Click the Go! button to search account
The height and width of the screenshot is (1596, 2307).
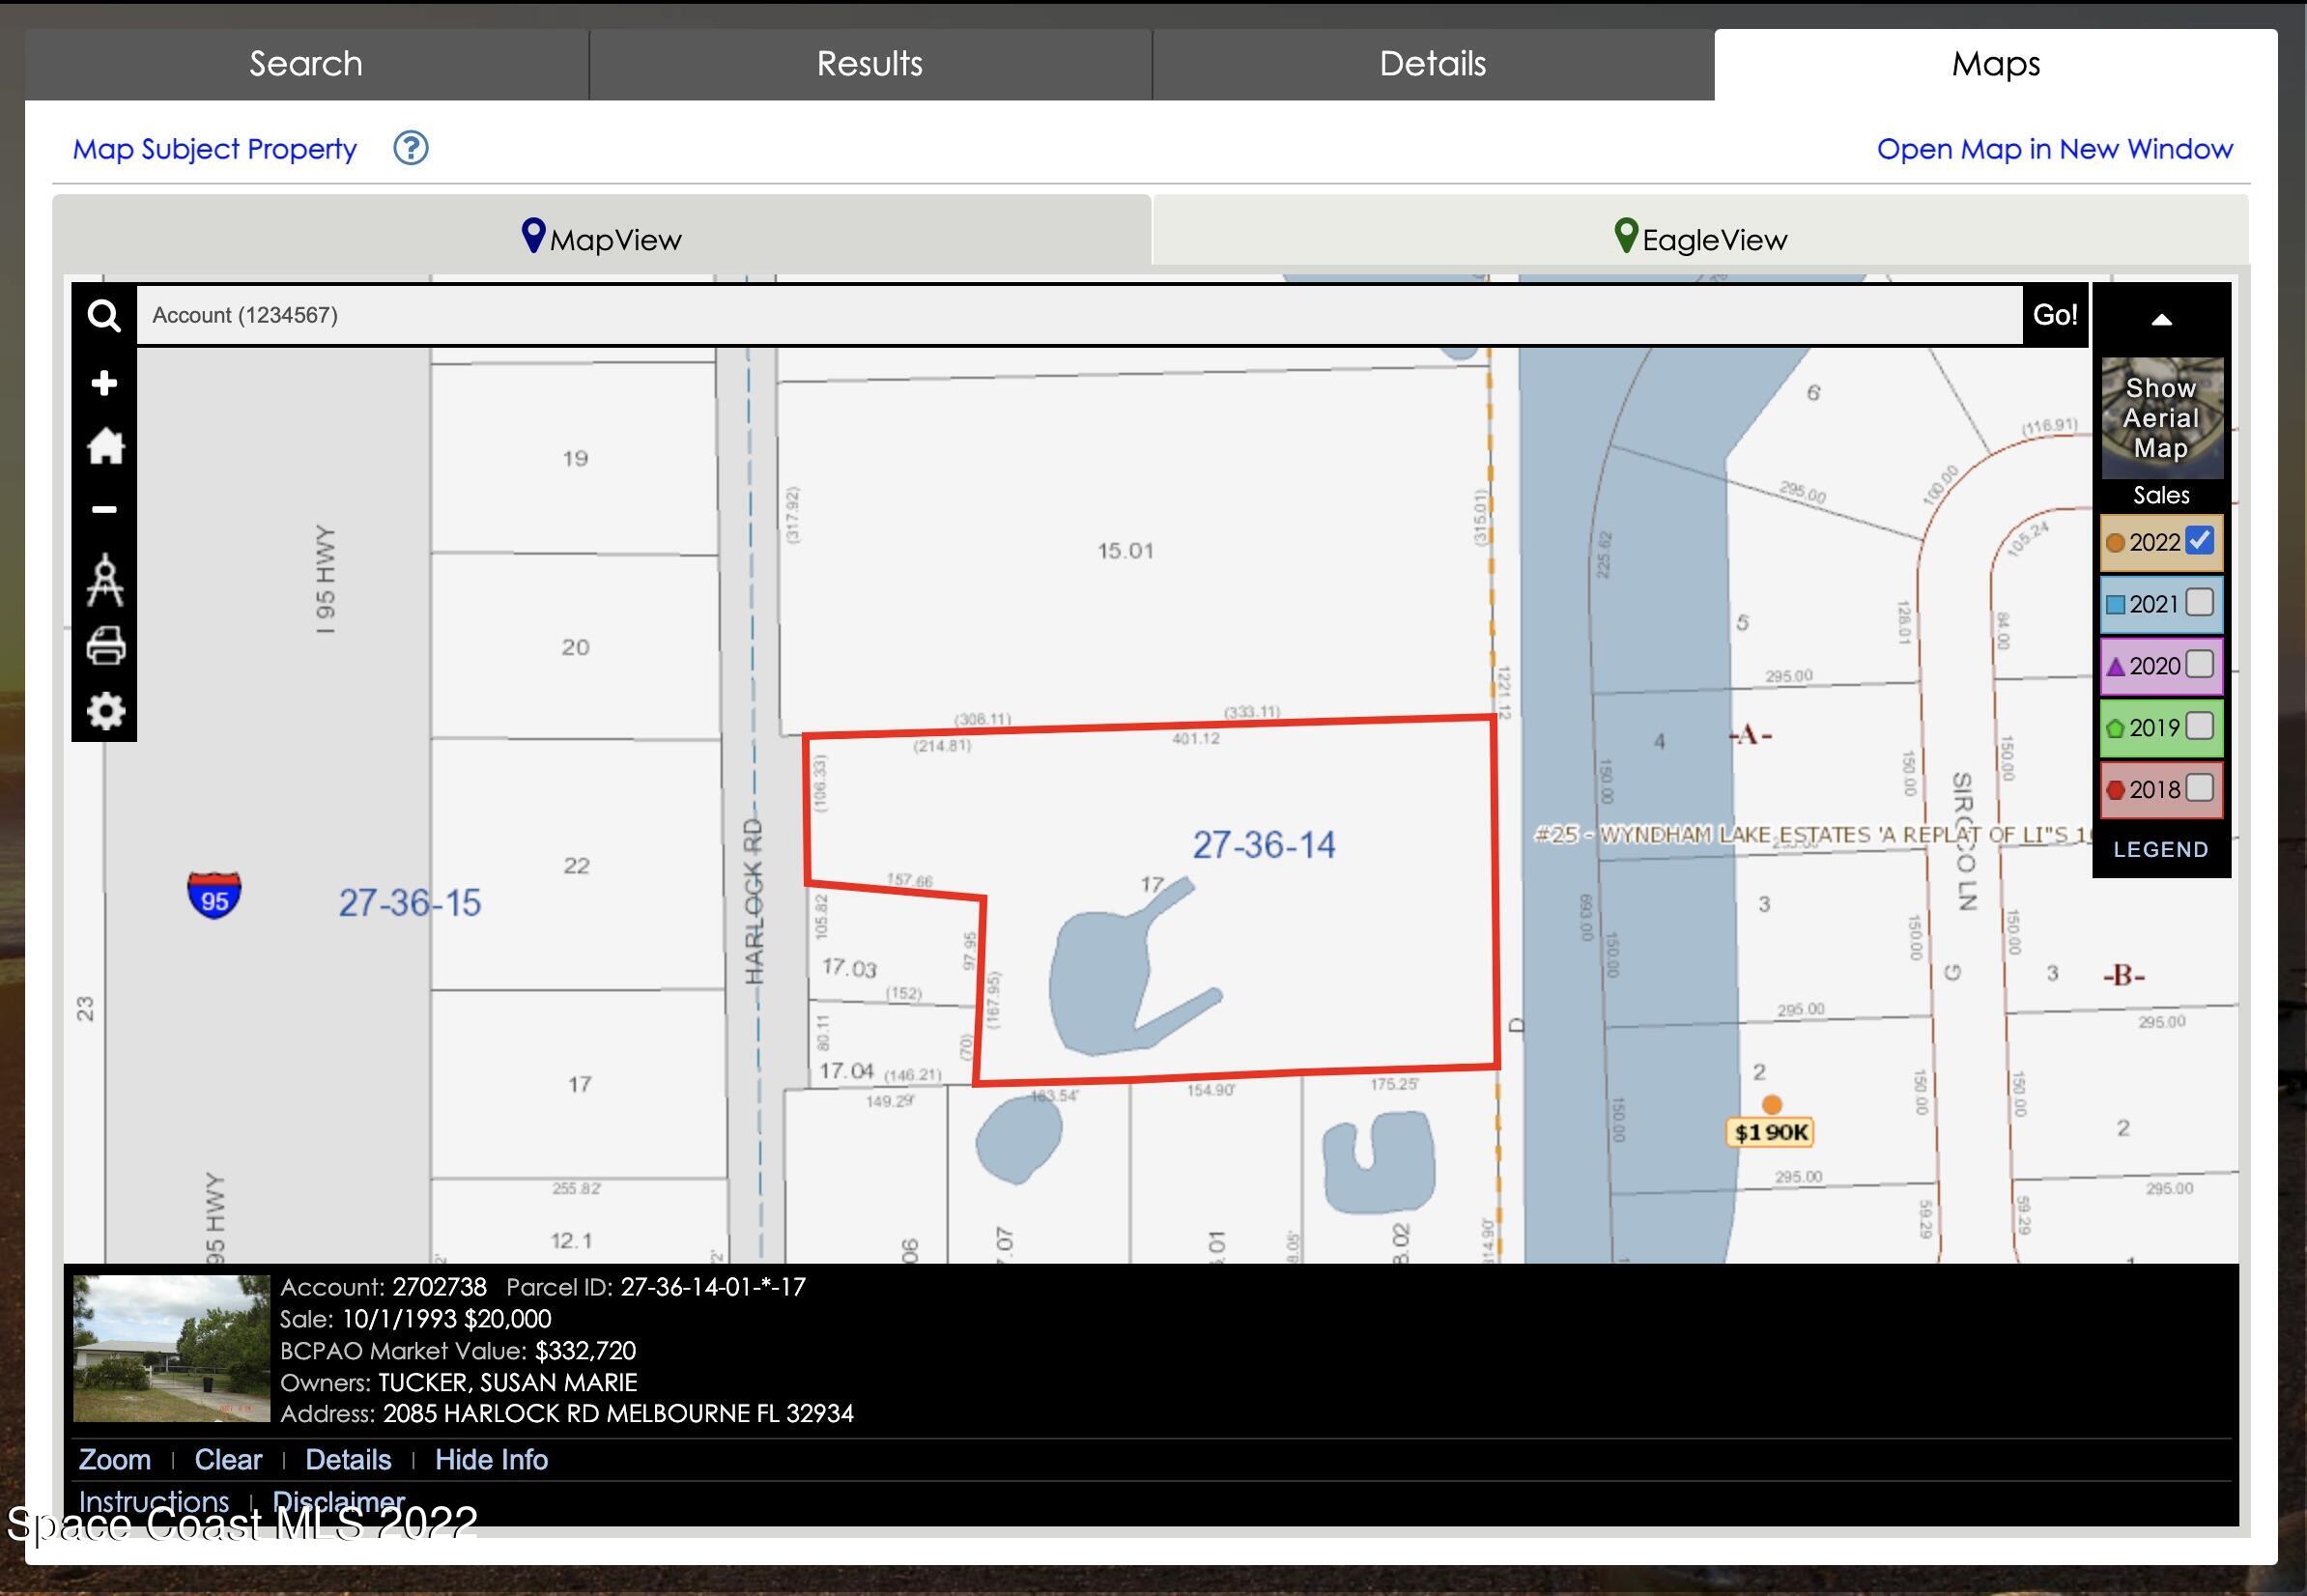[x=2053, y=315]
